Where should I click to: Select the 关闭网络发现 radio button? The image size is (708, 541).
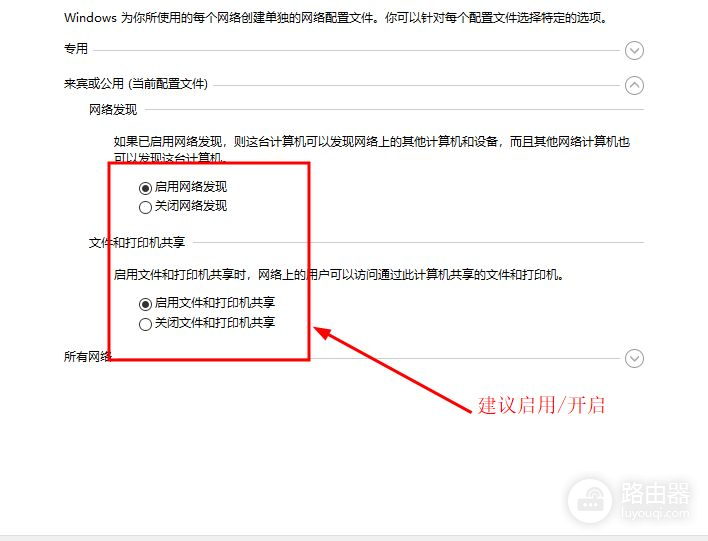(145, 207)
